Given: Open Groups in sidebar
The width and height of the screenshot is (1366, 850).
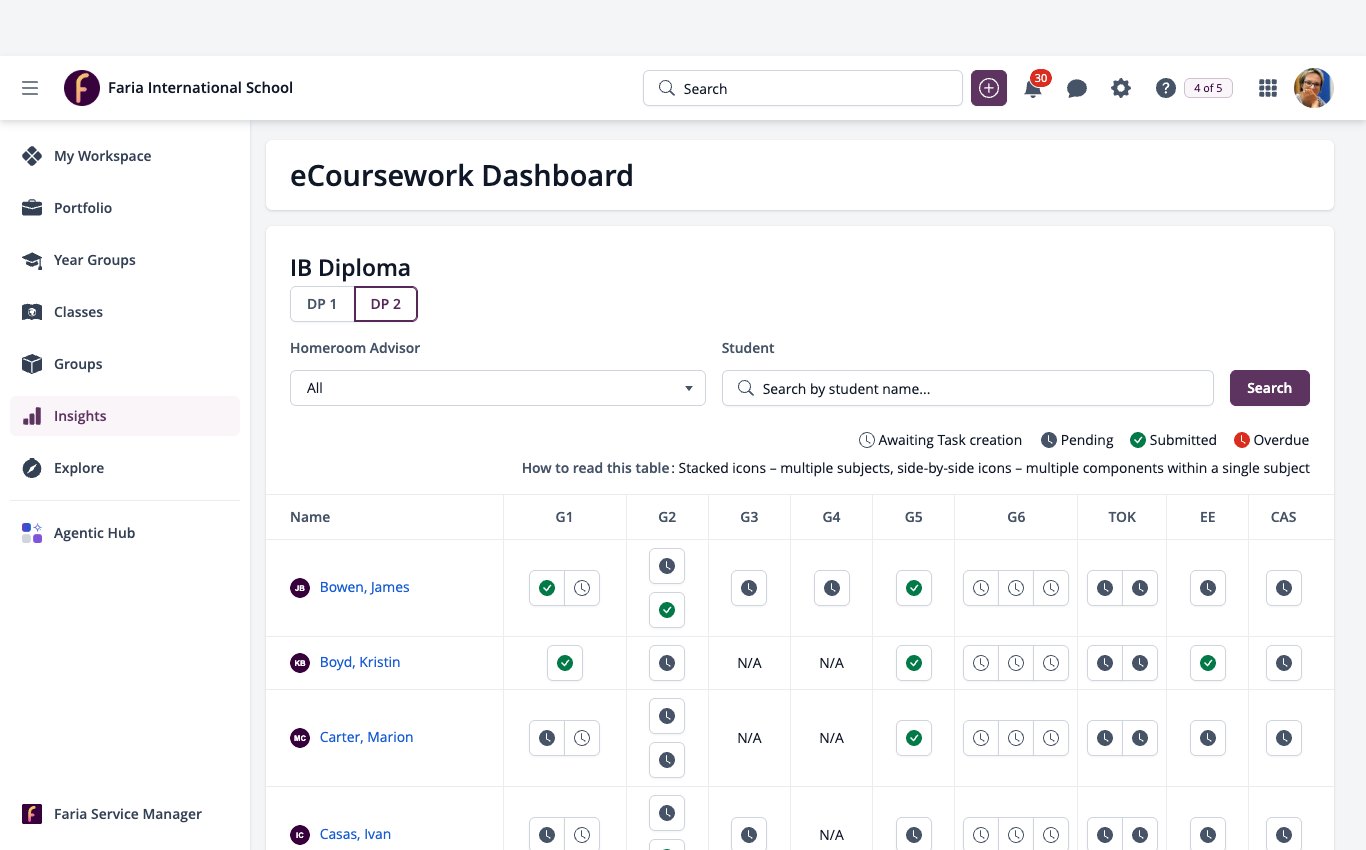Looking at the screenshot, I should point(125,364).
